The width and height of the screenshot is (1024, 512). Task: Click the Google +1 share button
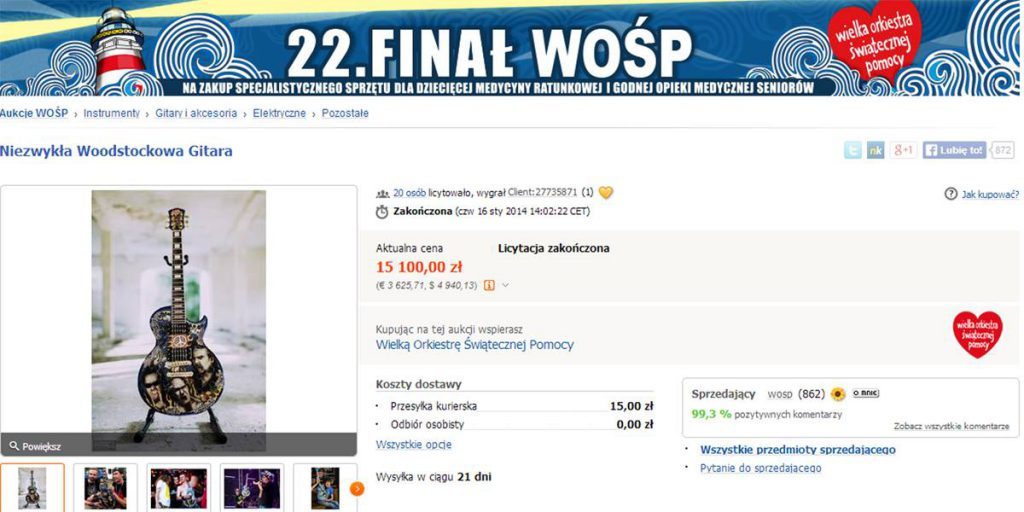tap(903, 150)
